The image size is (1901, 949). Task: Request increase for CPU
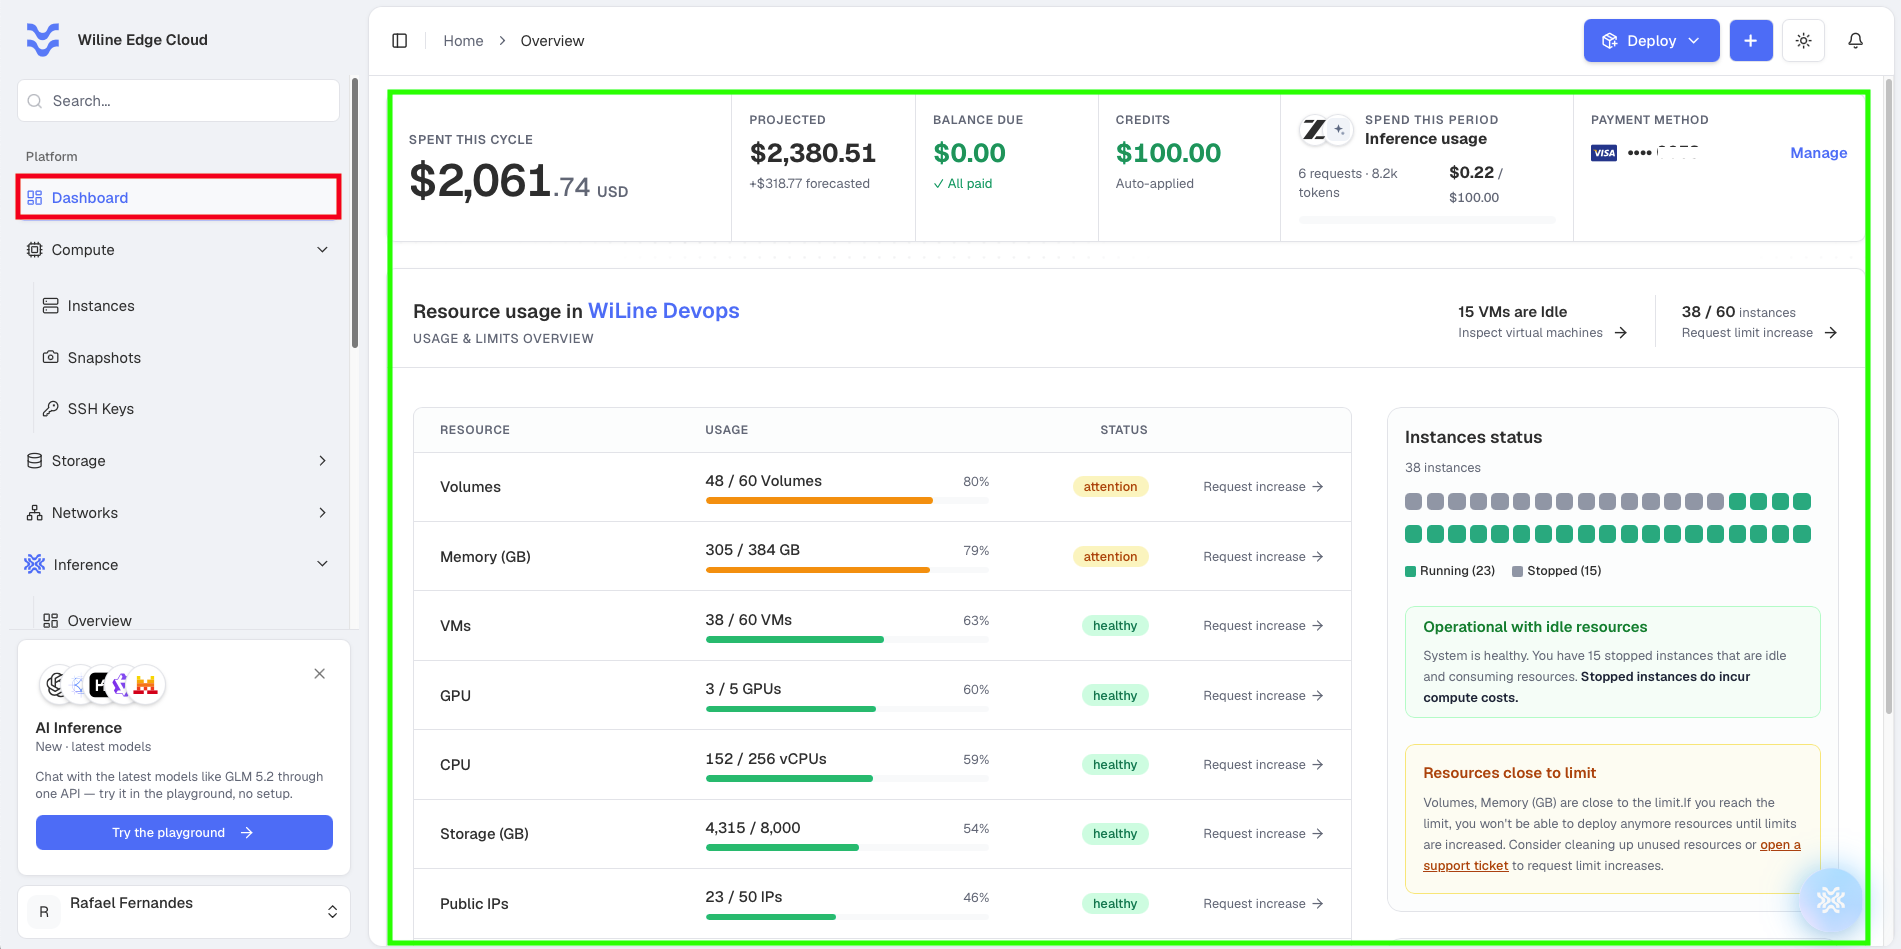click(x=1263, y=765)
